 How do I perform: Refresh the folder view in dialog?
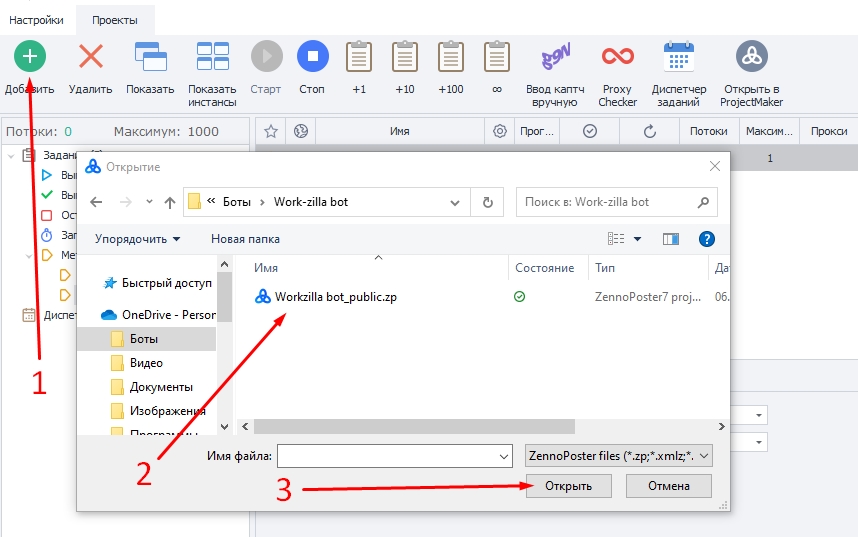(x=488, y=203)
